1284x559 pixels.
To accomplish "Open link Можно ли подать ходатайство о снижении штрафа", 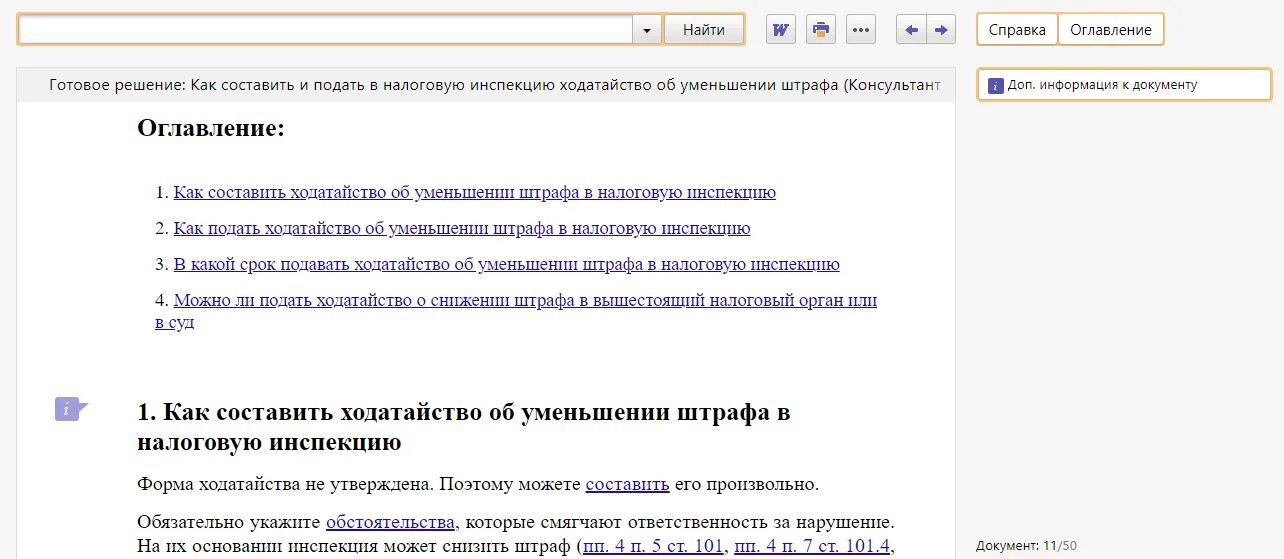I will (x=516, y=311).
